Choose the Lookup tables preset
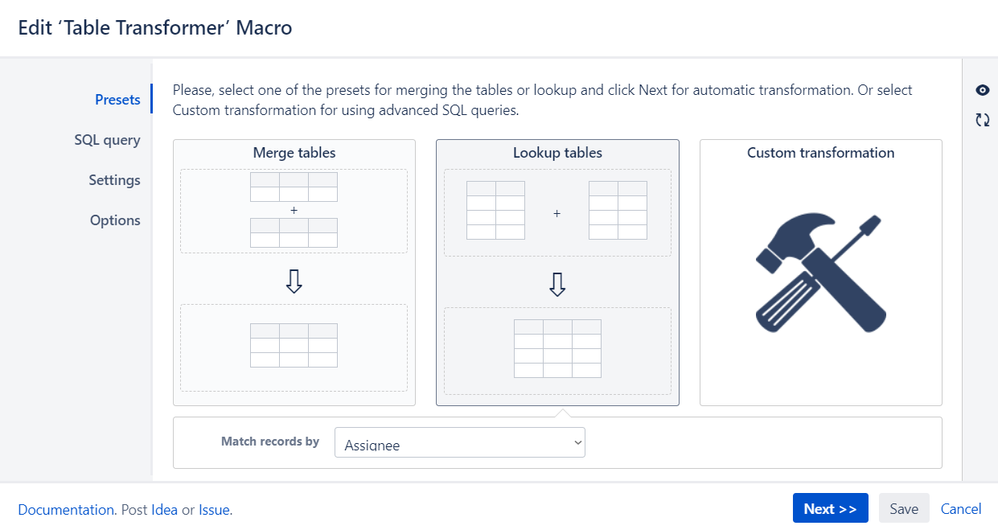Viewport: 998px width, 530px height. 558,272
